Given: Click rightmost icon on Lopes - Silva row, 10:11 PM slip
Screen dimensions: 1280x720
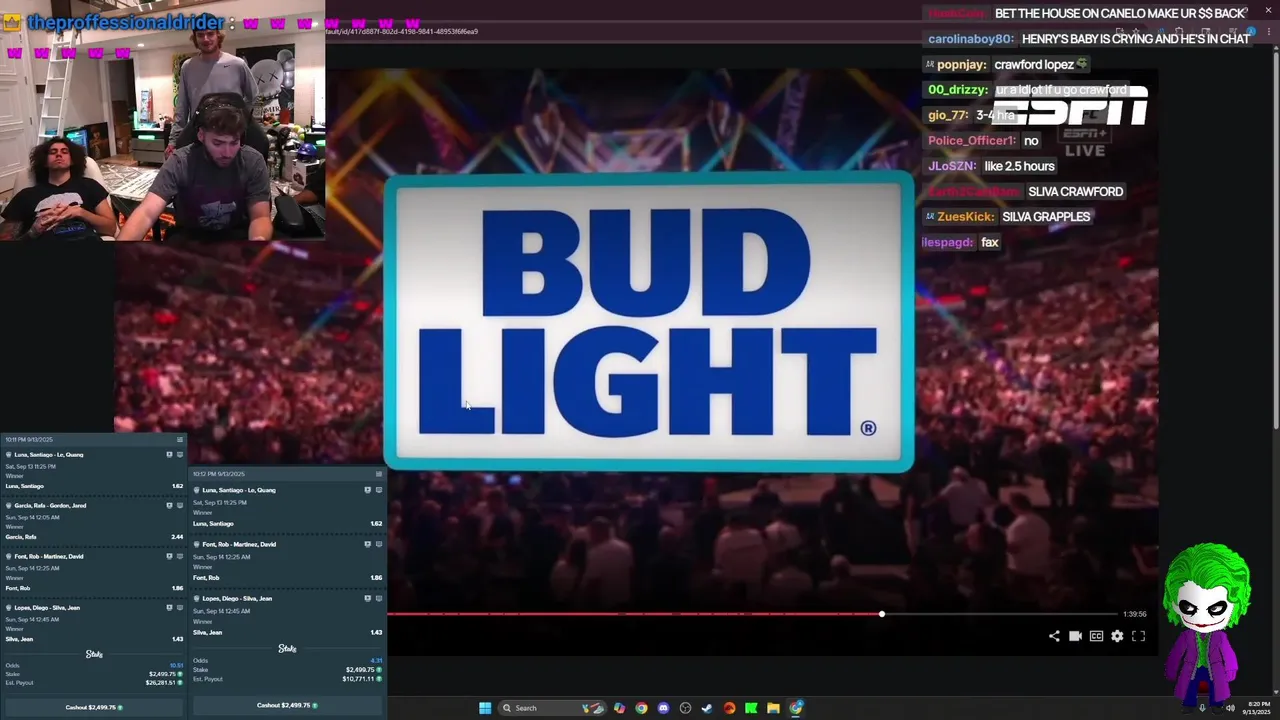Looking at the screenshot, I should point(180,608).
